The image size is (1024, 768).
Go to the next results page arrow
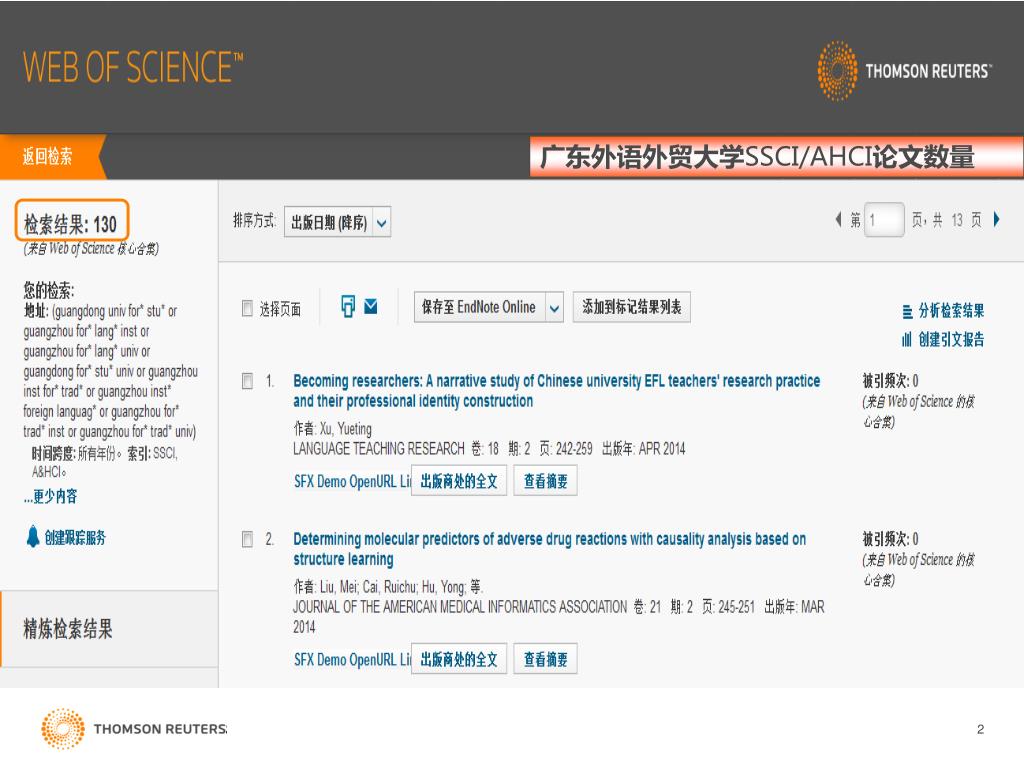pyautogui.click(x=997, y=219)
